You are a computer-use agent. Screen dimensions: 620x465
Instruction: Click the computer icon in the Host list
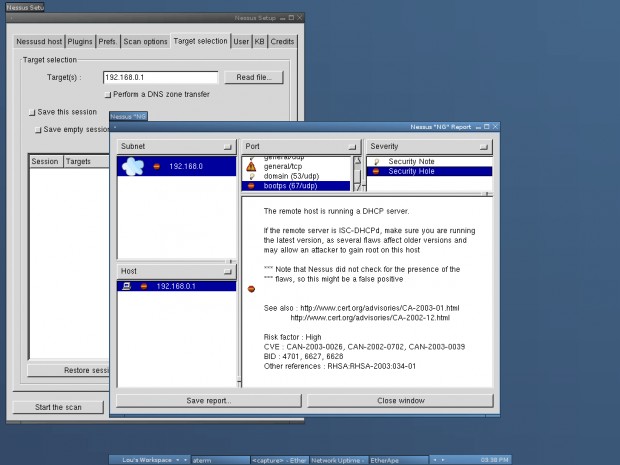pos(126,286)
